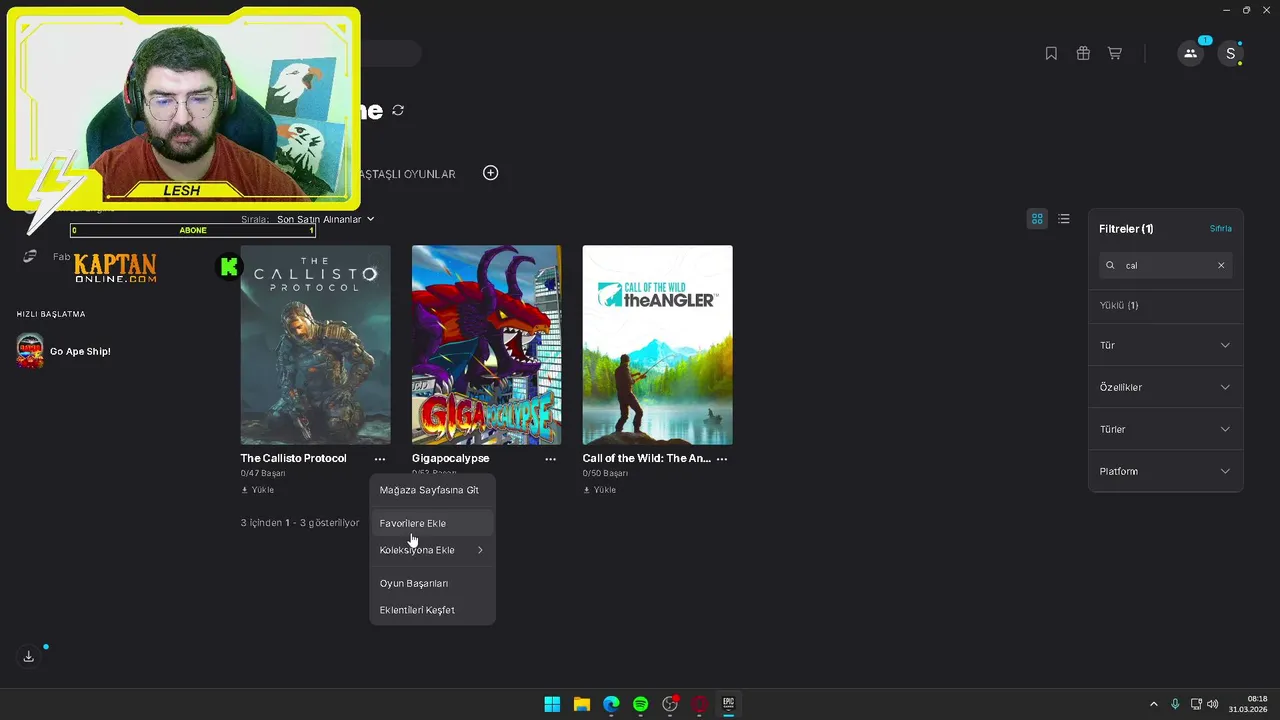Image resolution: width=1280 pixels, height=720 pixels.
Task: Open The Callisto Protocol cover thumbnail
Action: pyautogui.click(x=315, y=345)
